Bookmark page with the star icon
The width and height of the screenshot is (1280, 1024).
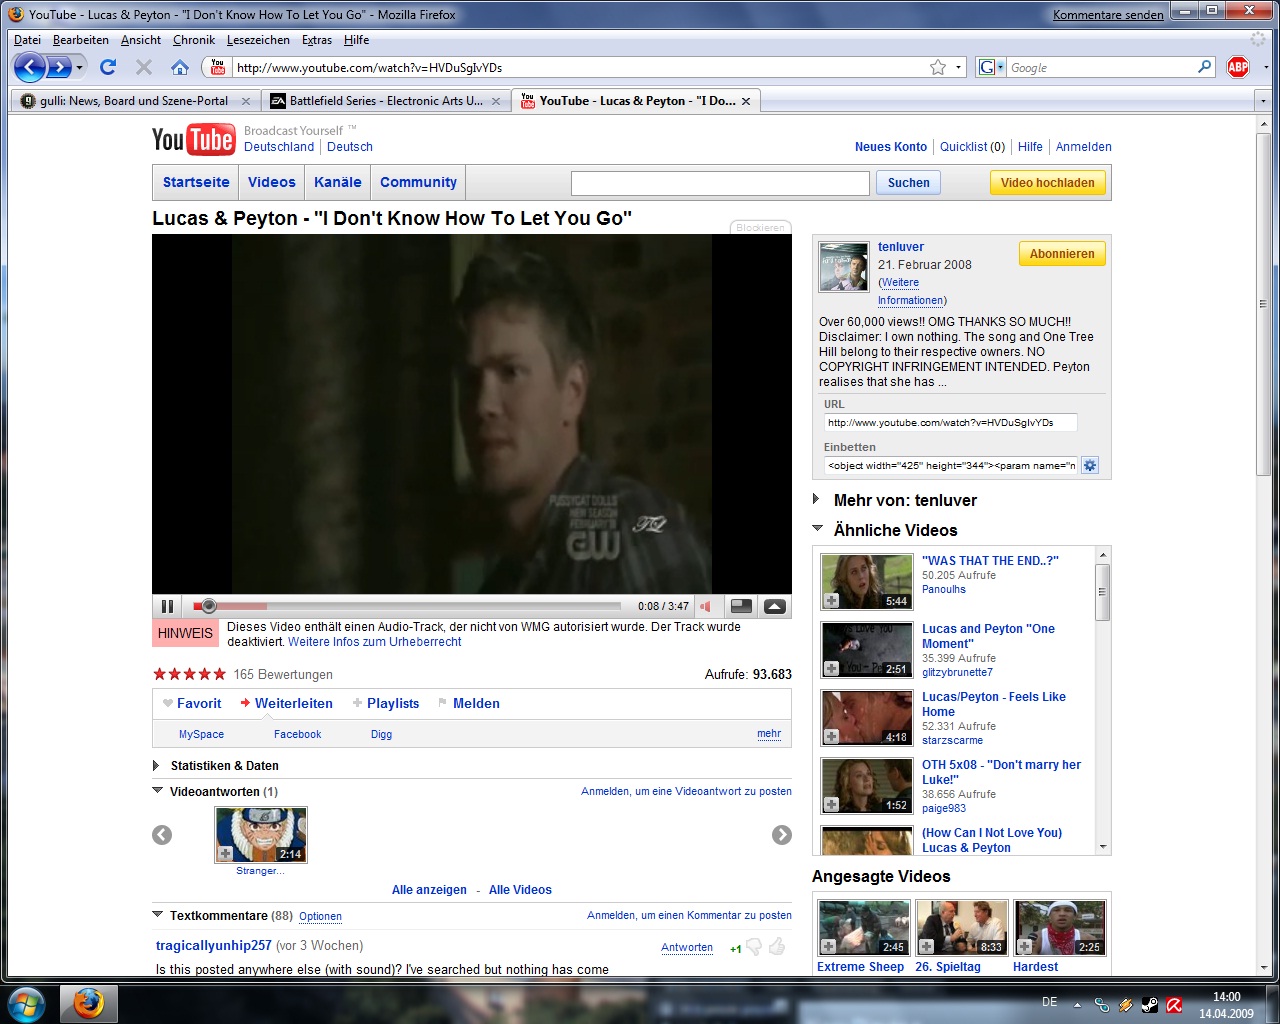click(x=938, y=67)
